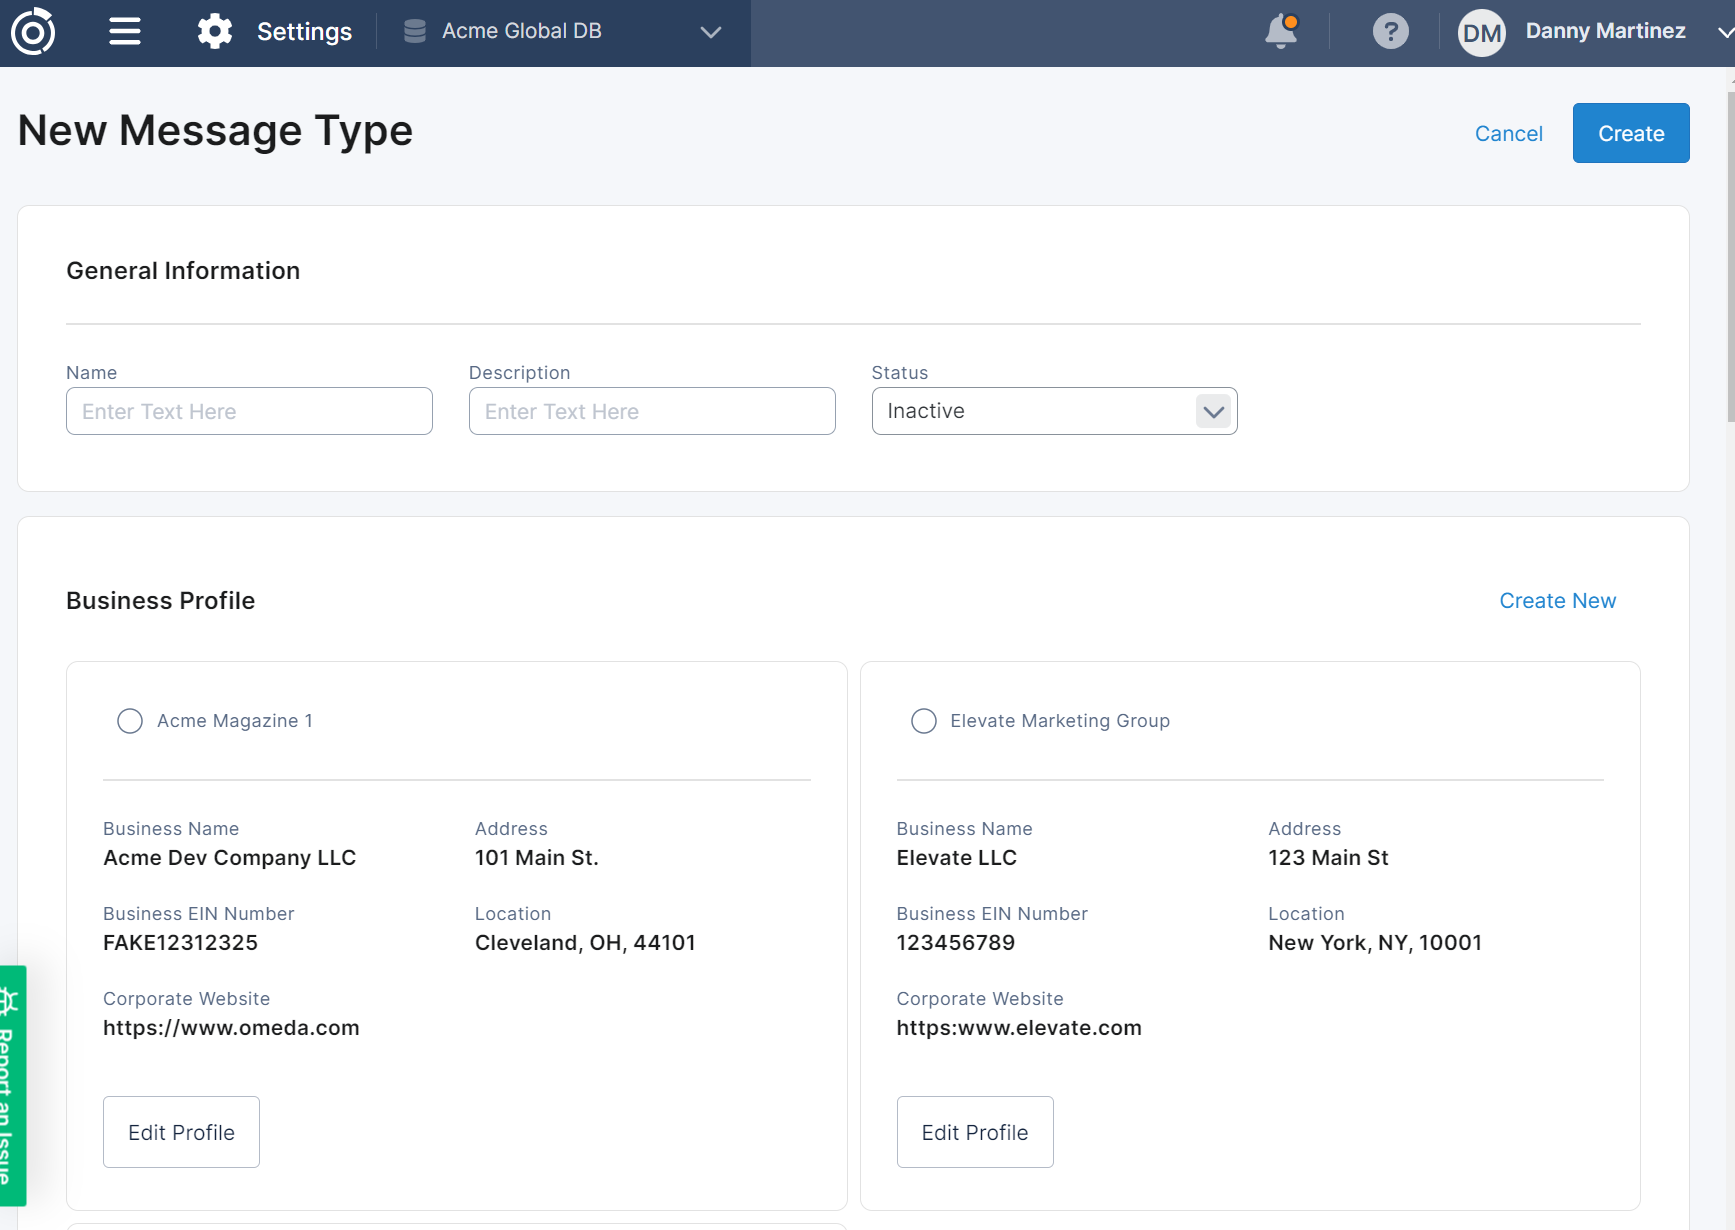1735x1230 pixels.
Task: Open the hamburger navigation menu
Action: coord(125,32)
